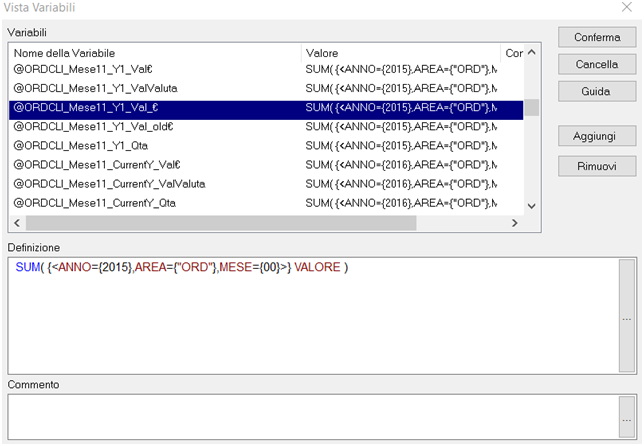
Task: Click Rimuovi to remove variable
Action: 597,166
